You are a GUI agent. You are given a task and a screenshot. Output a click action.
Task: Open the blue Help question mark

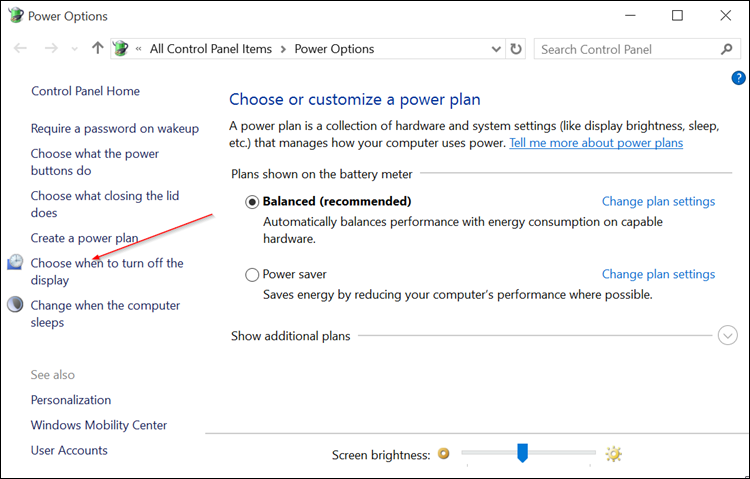[738, 78]
